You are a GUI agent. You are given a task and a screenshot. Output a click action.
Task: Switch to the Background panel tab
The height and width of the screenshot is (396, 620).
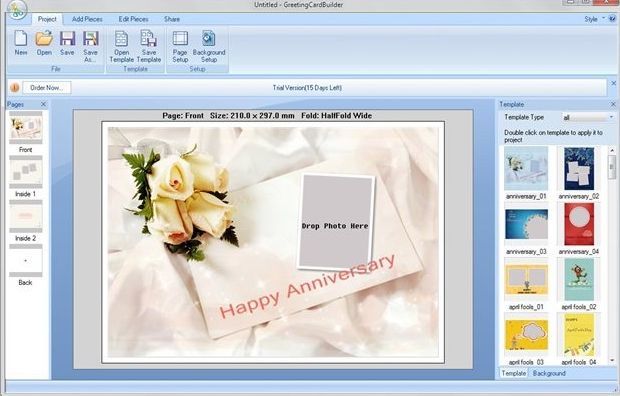point(549,373)
